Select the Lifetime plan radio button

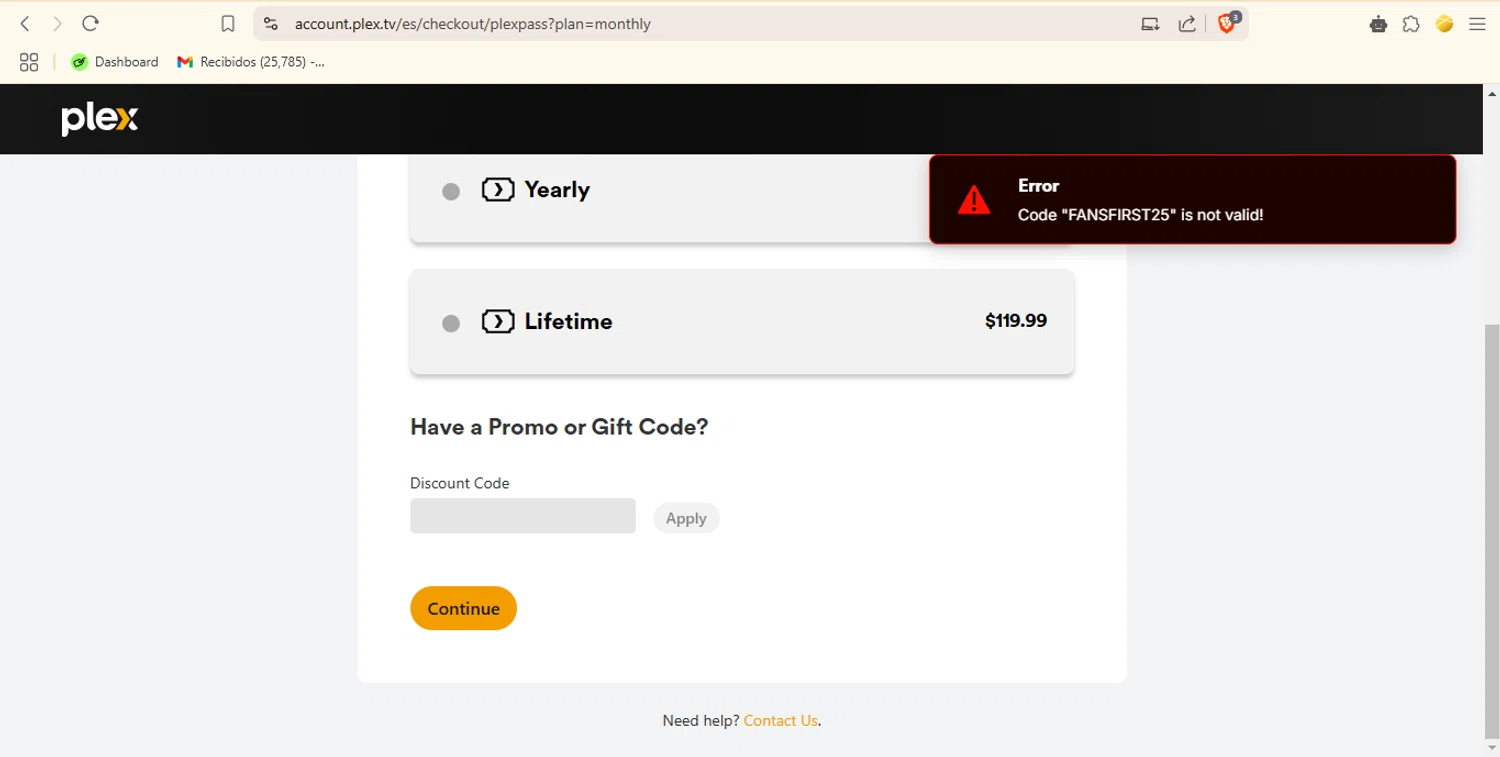451,323
